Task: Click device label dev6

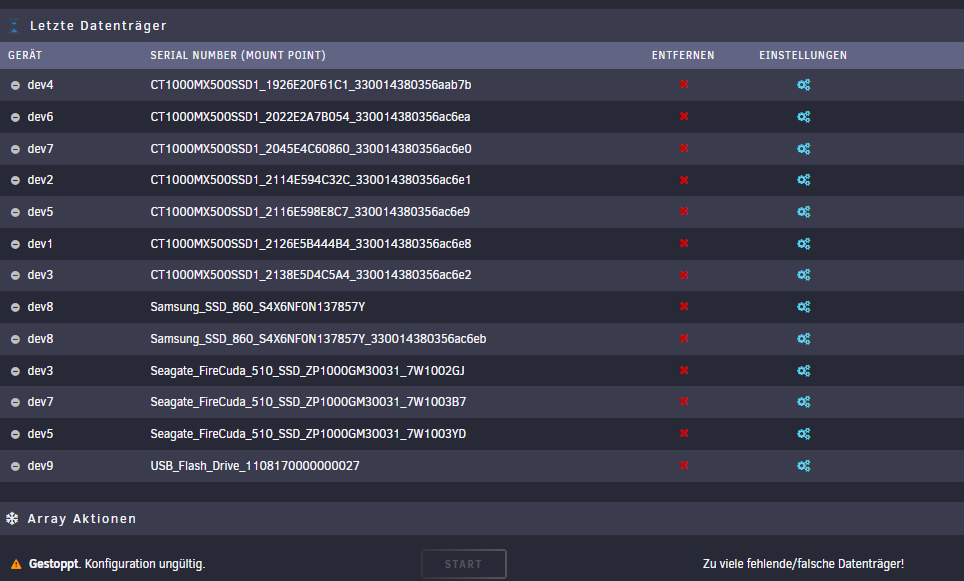Action: [40, 117]
